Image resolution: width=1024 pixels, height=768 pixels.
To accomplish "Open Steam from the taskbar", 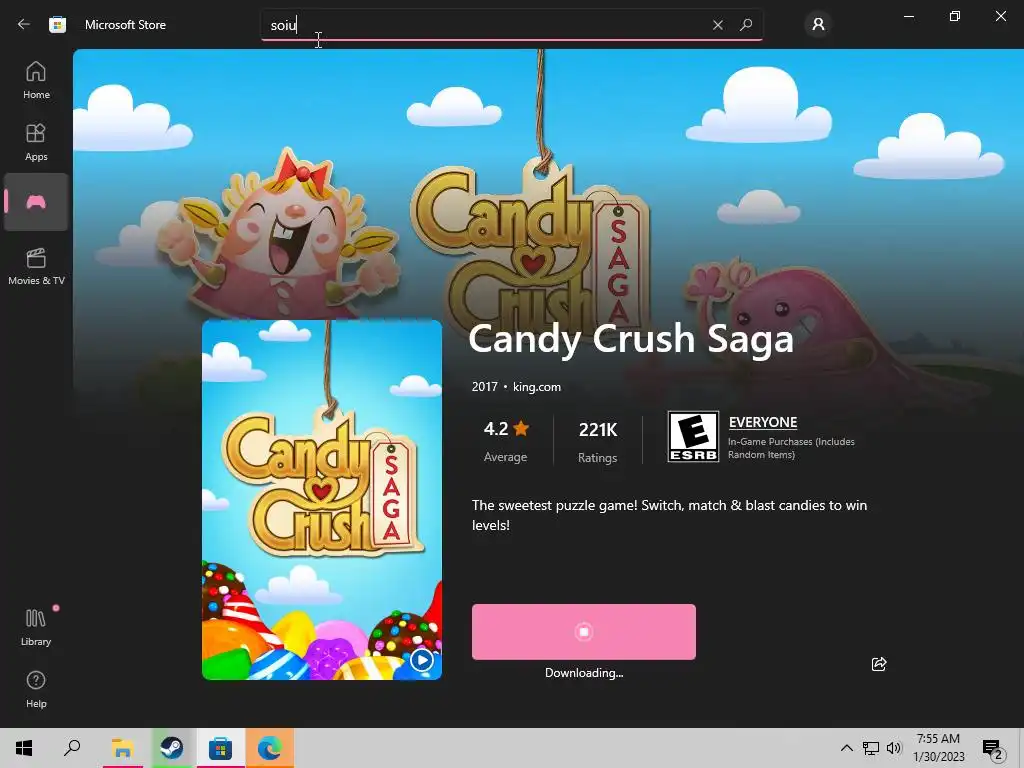I will 172,748.
